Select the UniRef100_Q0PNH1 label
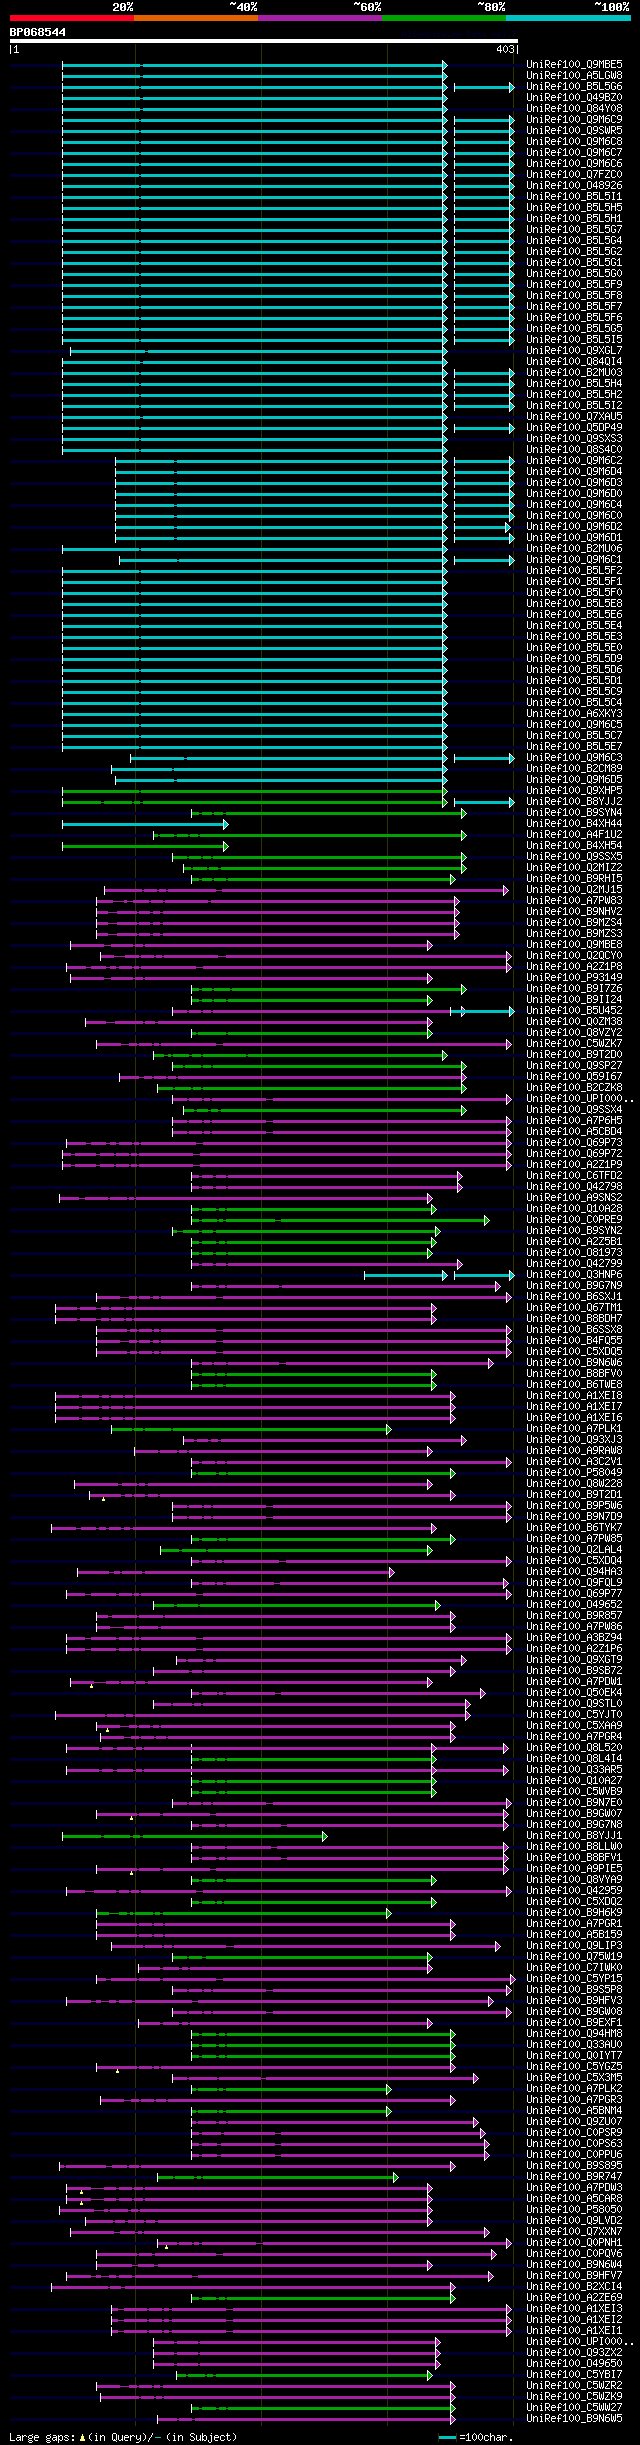Screen dimensions: 640x2445 574,2242
